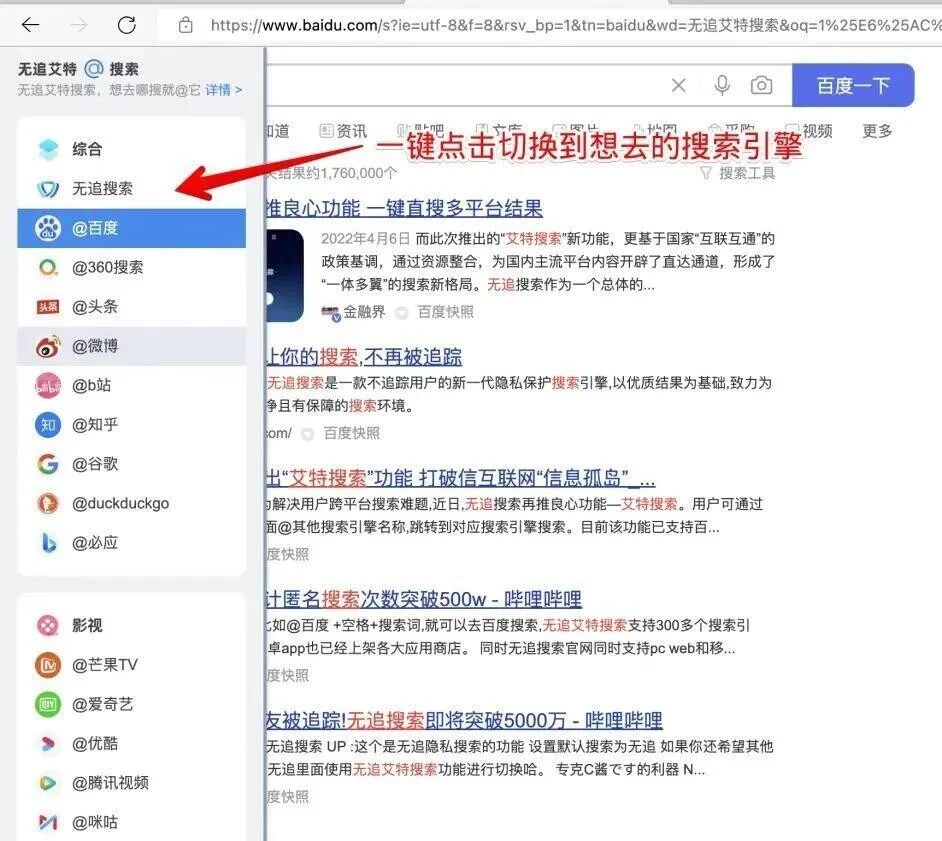Switch to @duckduckgo search
This screenshot has width=942, height=841.
coord(131,503)
